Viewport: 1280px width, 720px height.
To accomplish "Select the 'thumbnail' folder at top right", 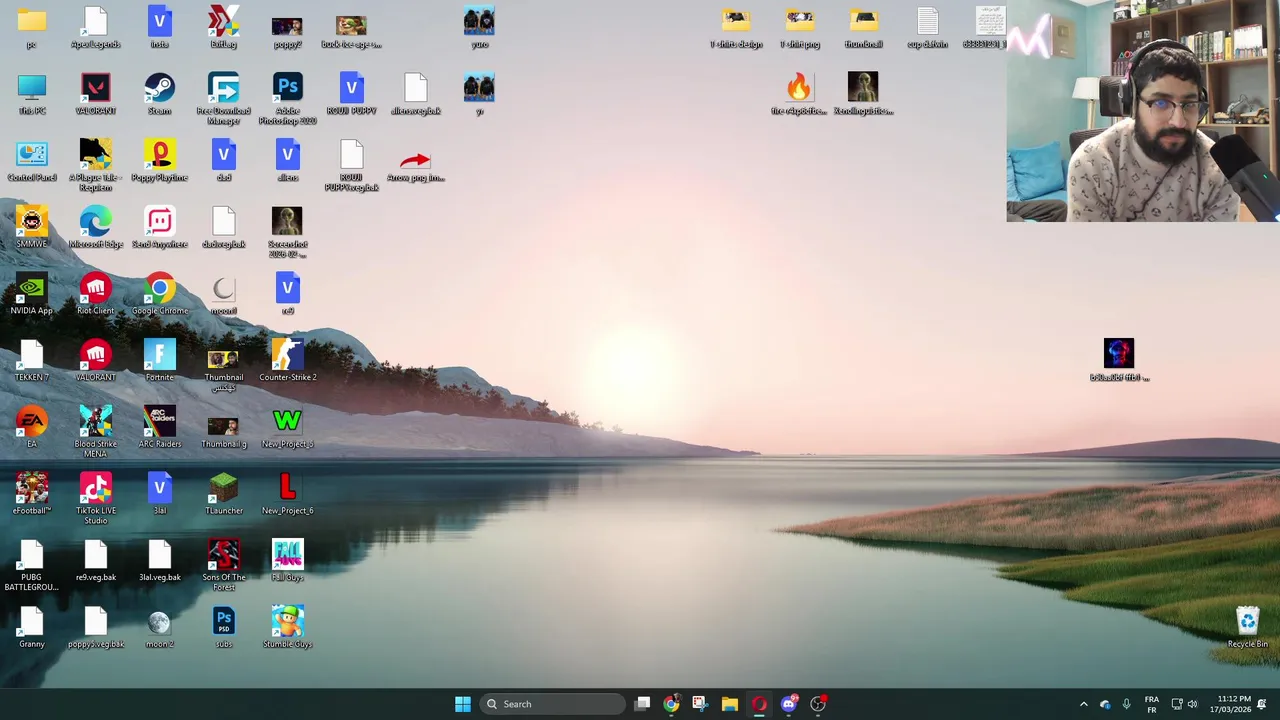I will (x=863, y=28).
